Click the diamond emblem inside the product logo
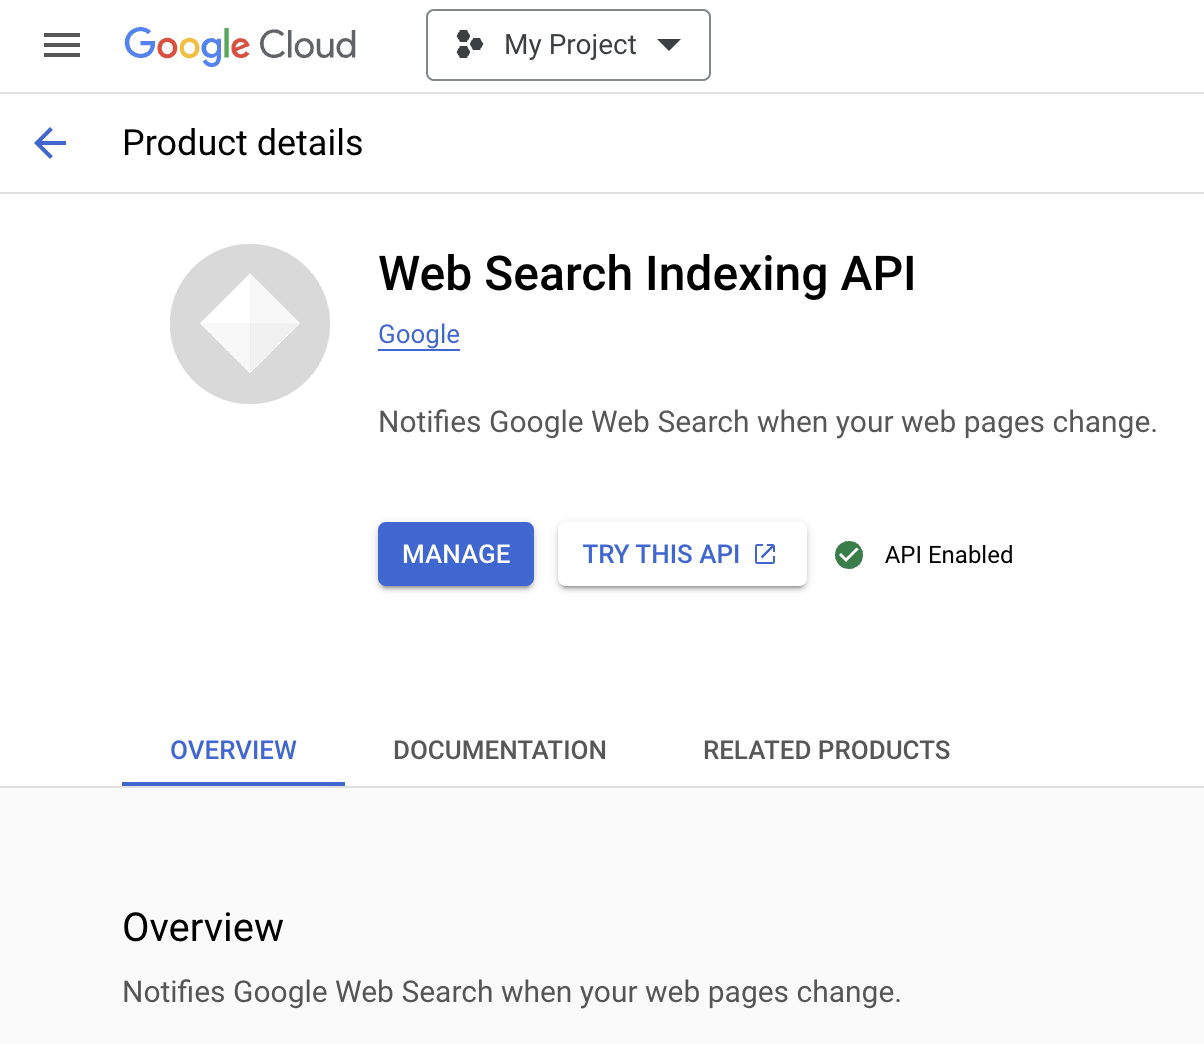 pos(250,323)
